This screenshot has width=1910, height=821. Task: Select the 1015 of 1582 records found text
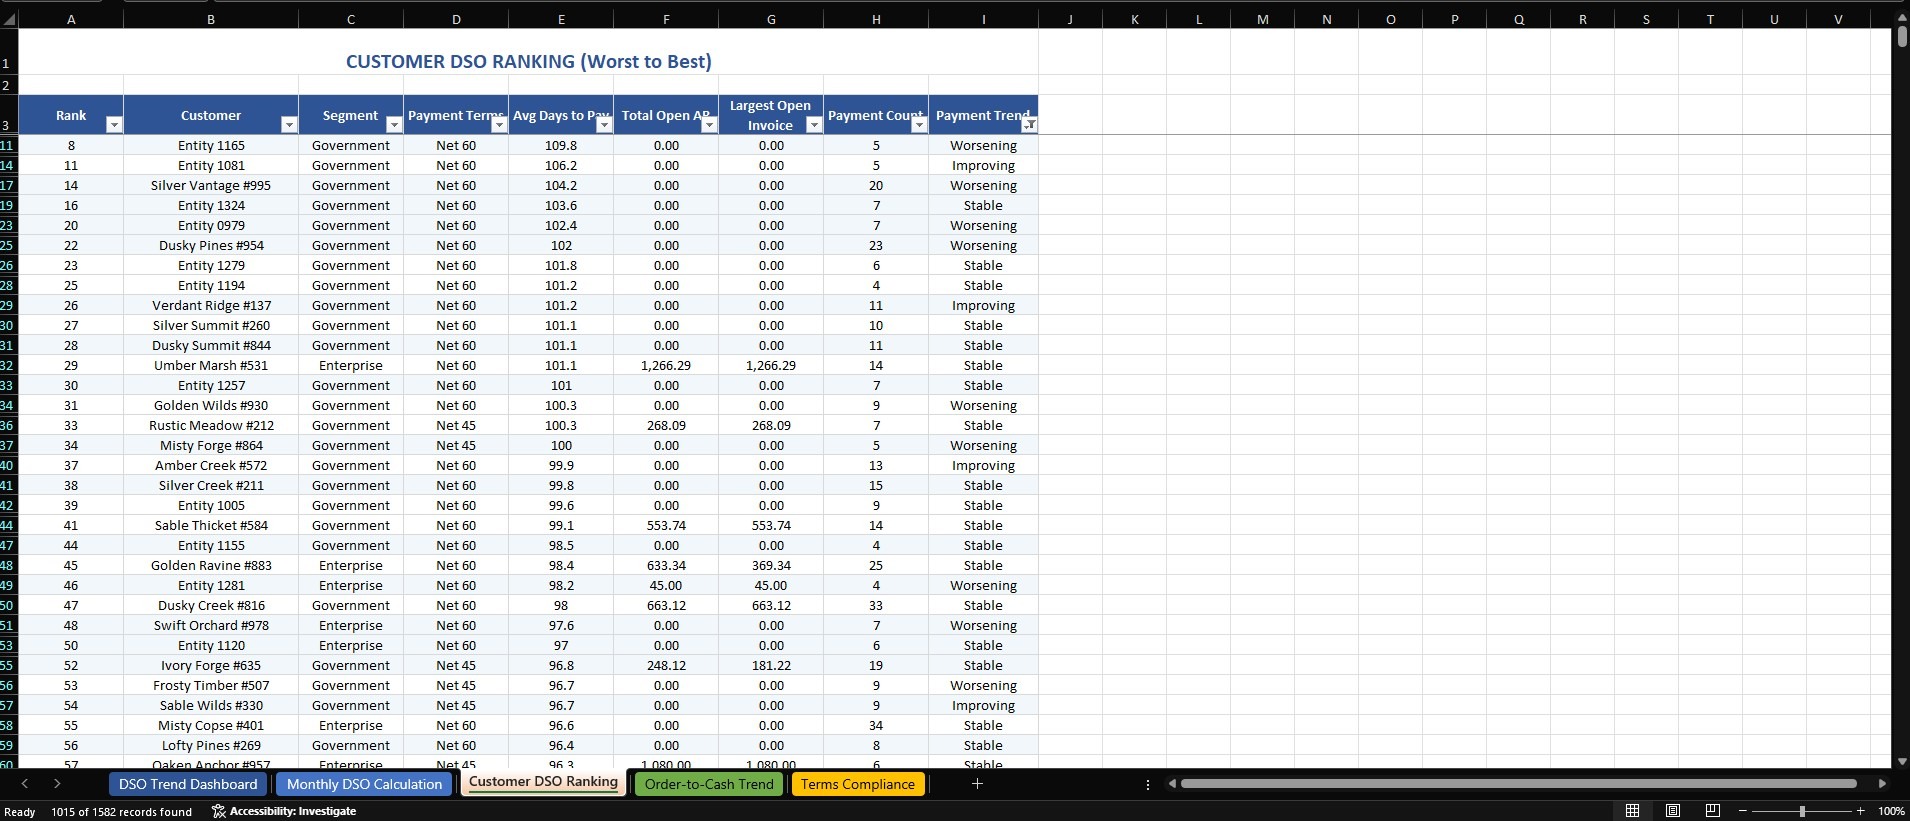point(121,811)
